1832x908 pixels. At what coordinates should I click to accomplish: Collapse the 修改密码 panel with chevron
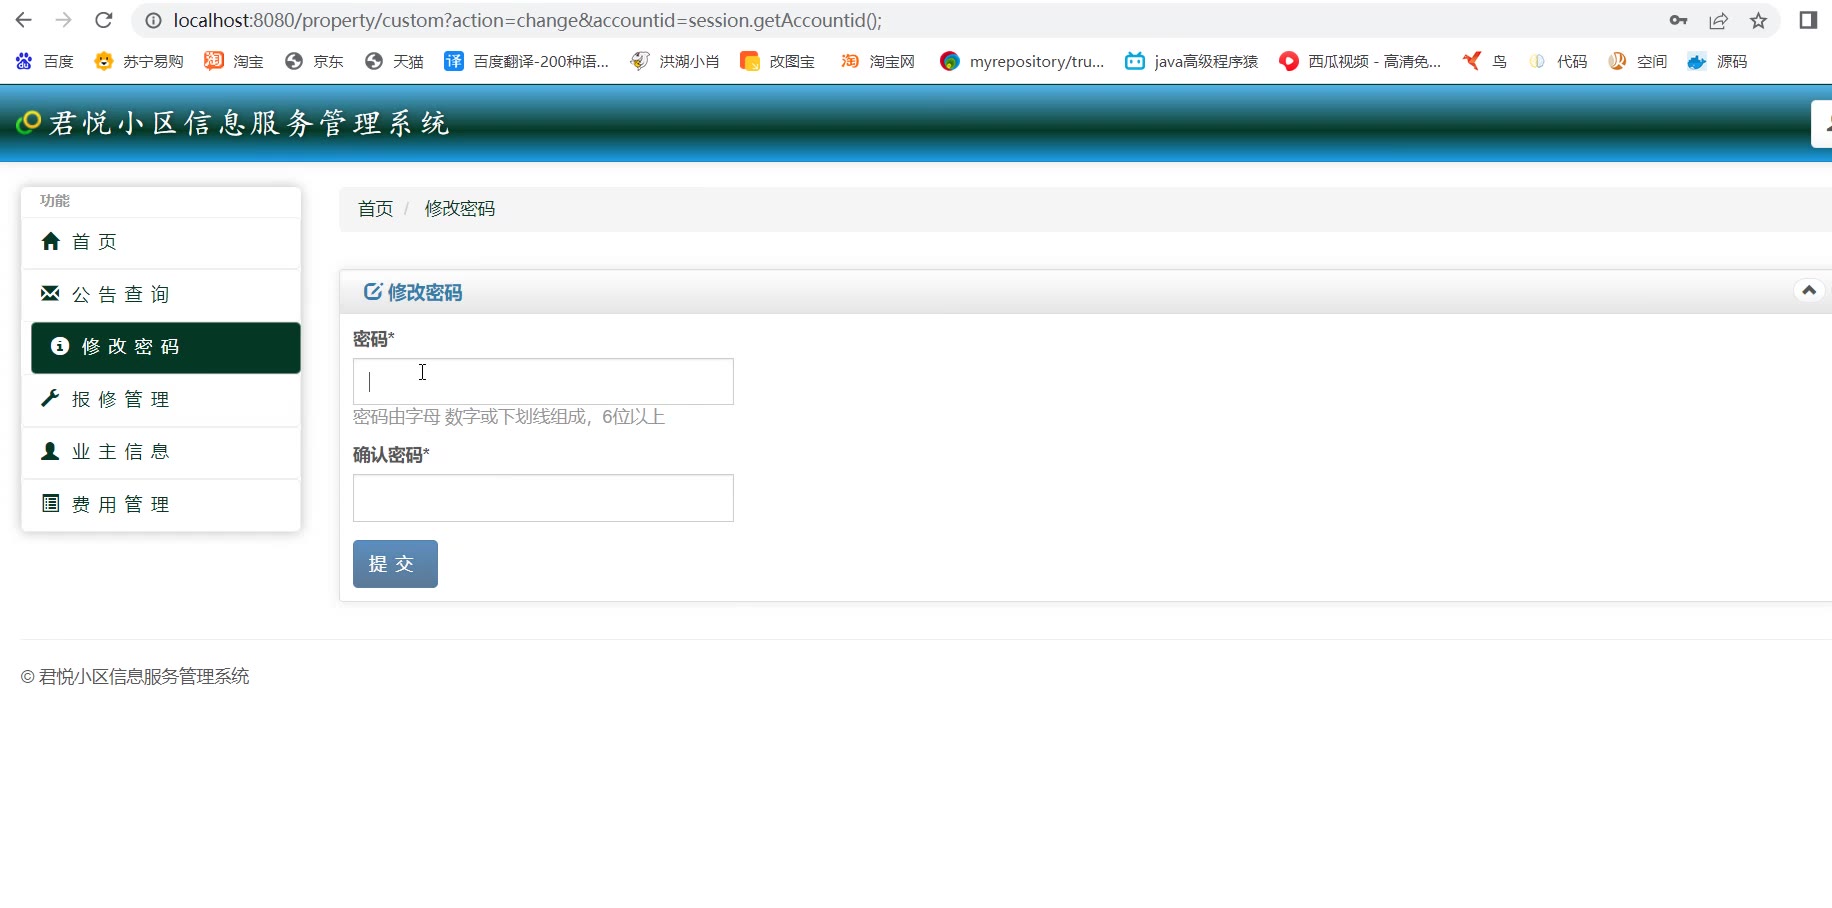pyautogui.click(x=1808, y=290)
